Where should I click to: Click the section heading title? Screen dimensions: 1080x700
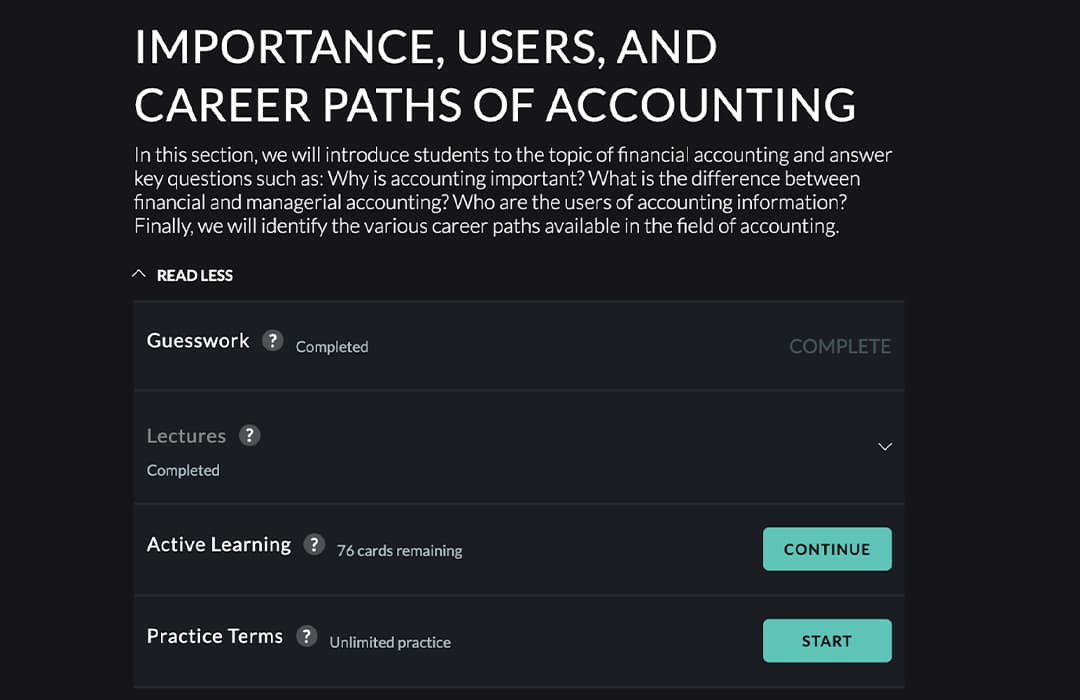point(494,76)
